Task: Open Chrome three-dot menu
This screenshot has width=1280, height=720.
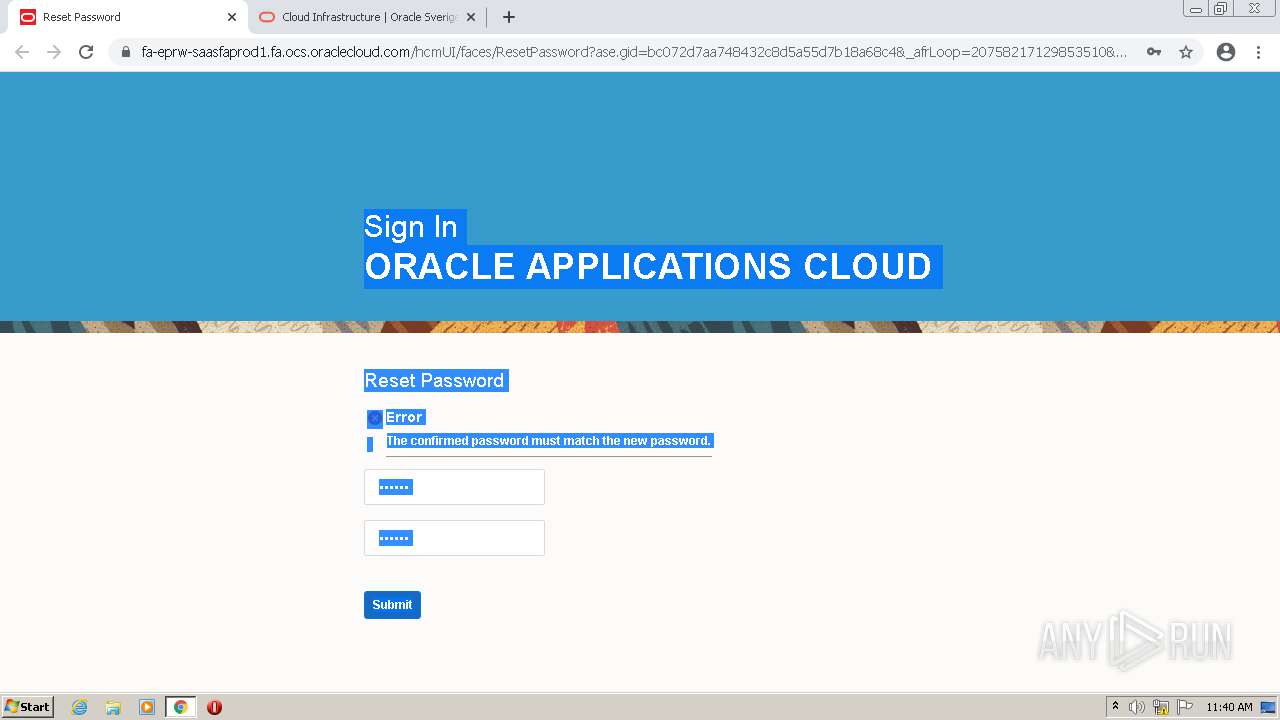Action: [1258, 52]
